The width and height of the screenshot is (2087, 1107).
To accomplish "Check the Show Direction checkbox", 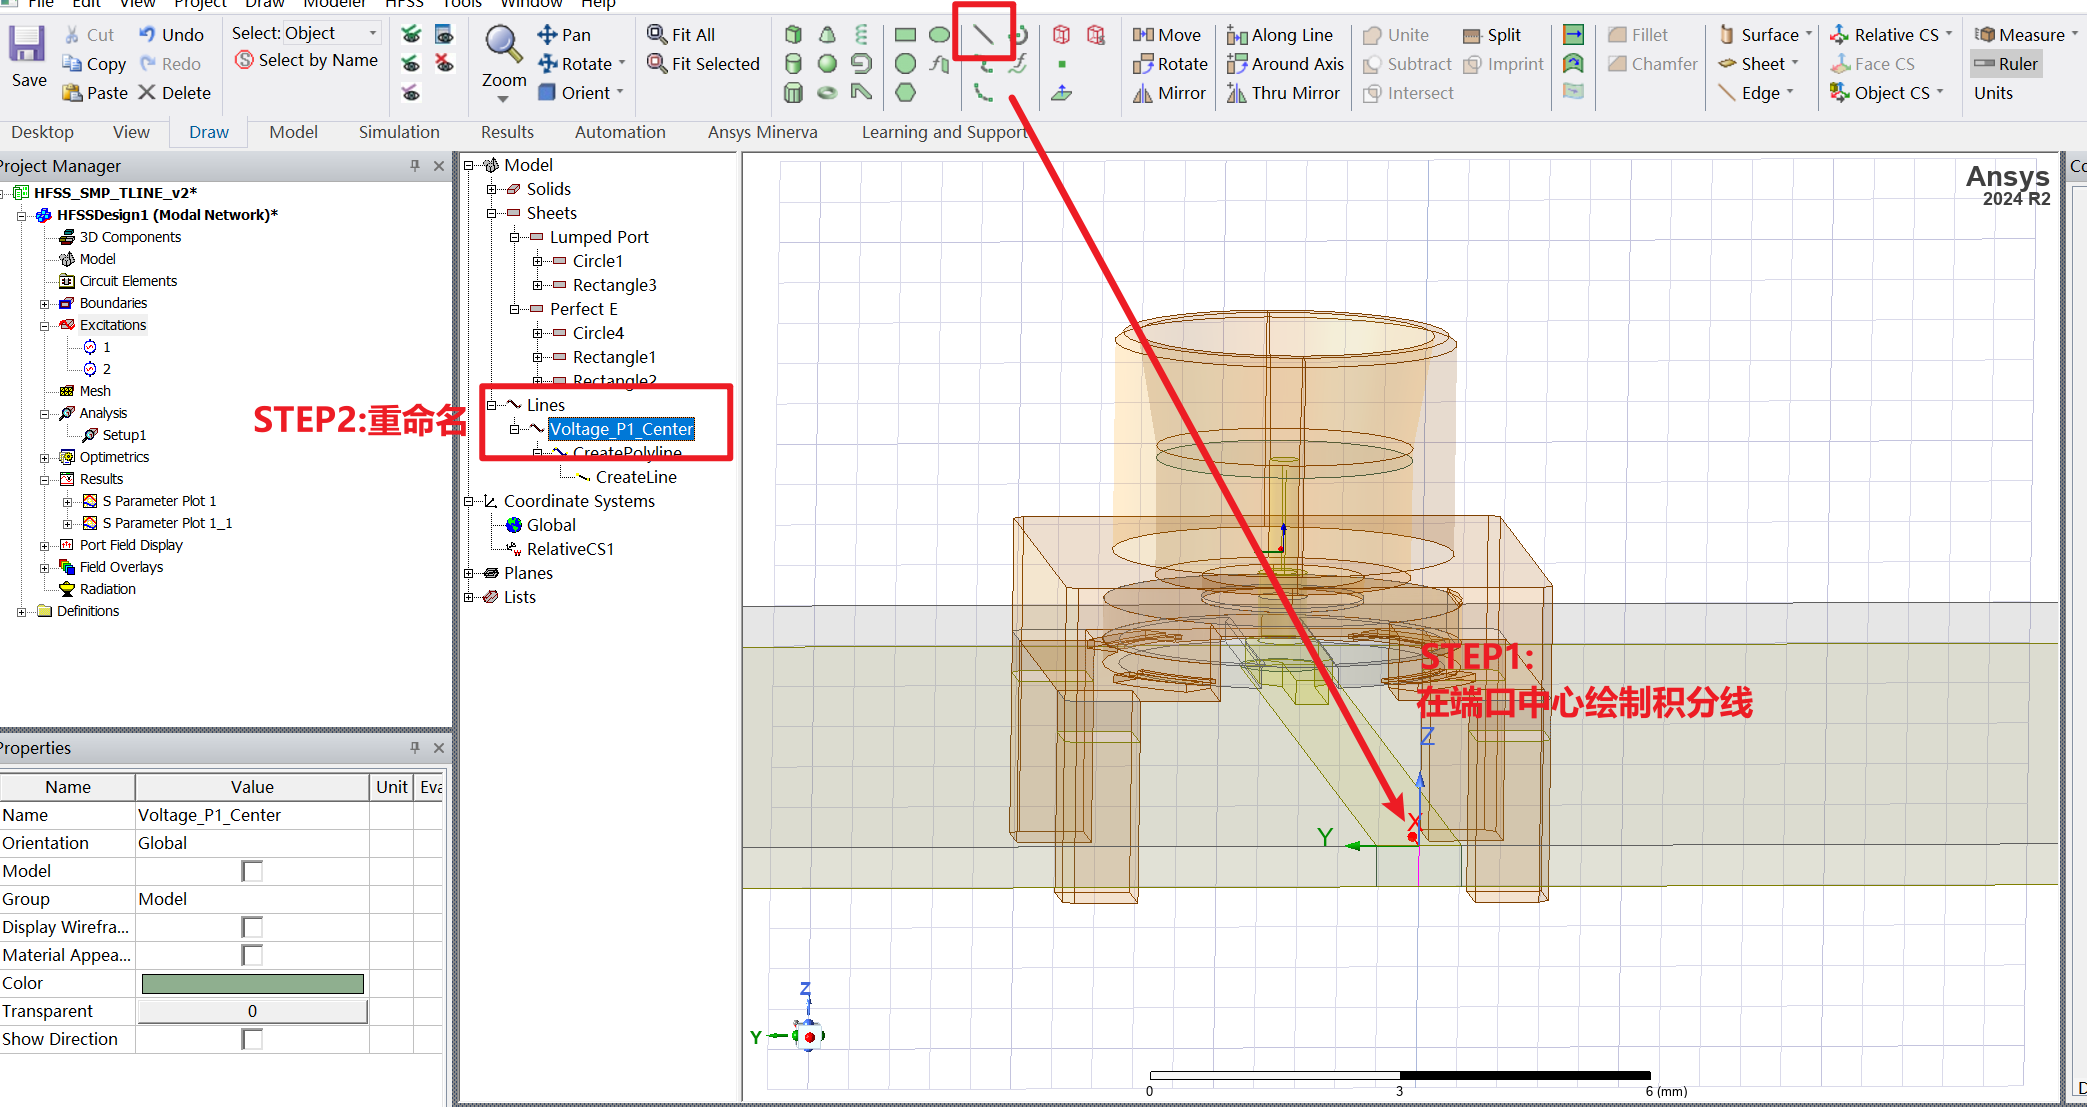I will [x=252, y=1039].
